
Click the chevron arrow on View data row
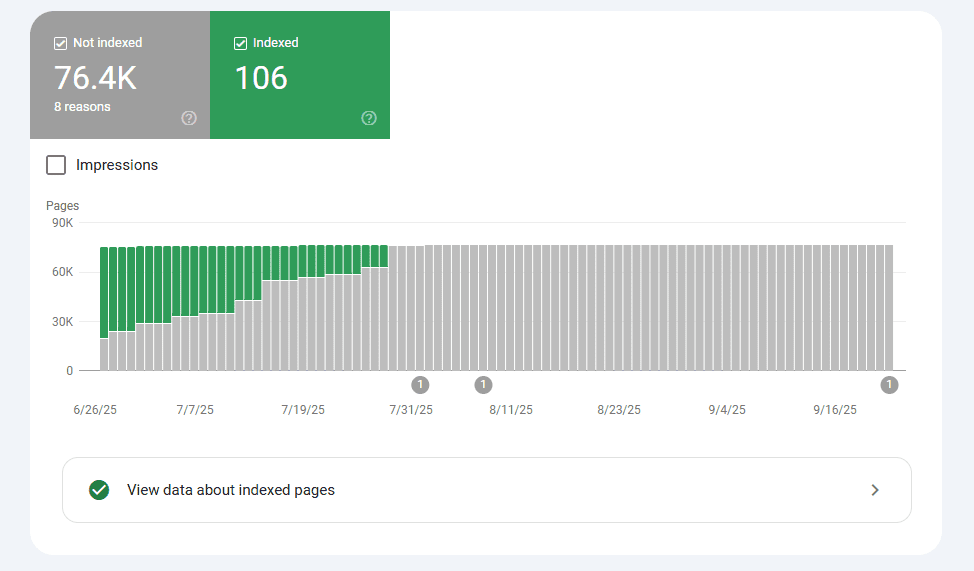[x=874, y=490]
